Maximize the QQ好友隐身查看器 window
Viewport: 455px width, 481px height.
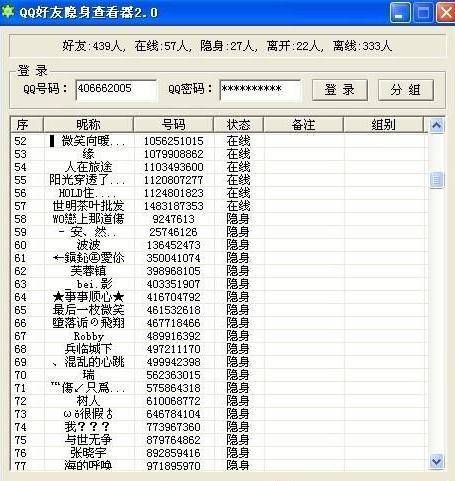point(423,12)
